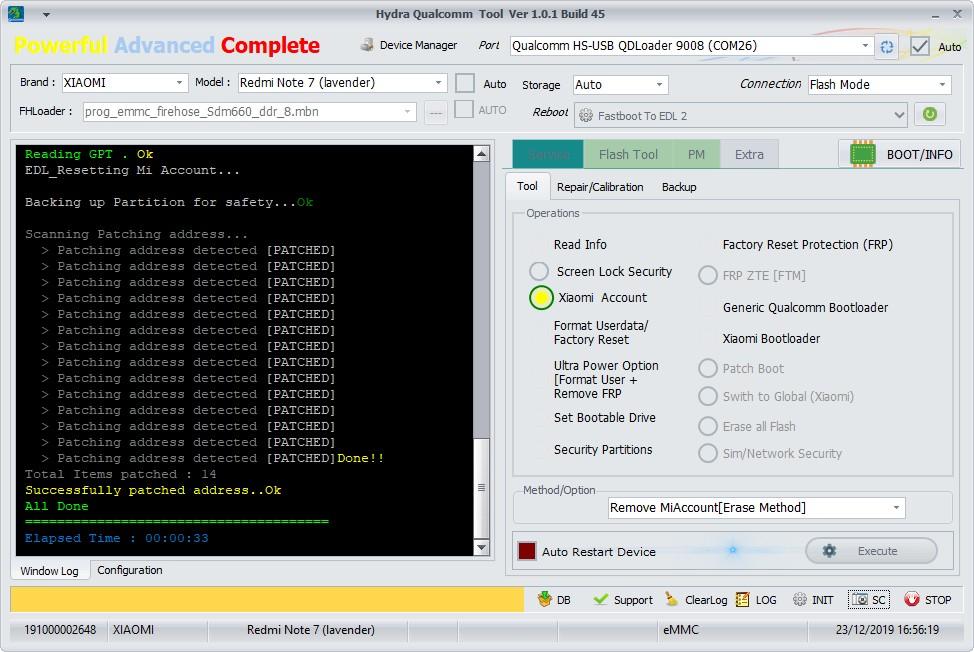Image resolution: width=974 pixels, height=652 pixels.
Task: Run the selected operation with Execute
Action: point(871,551)
